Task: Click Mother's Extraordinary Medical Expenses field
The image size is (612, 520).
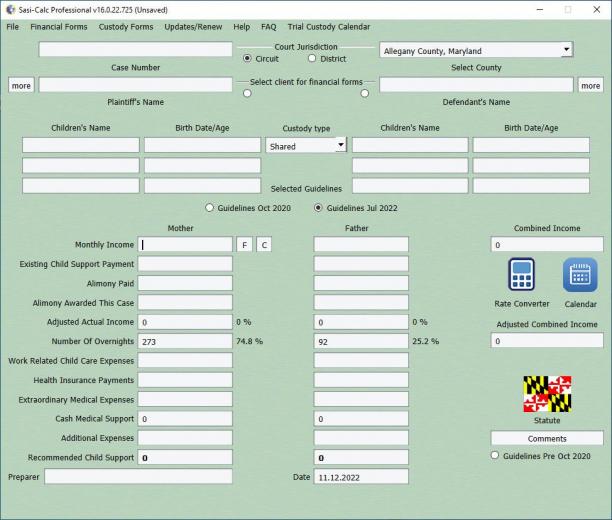Action: pyautogui.click(x=185, y=399)
